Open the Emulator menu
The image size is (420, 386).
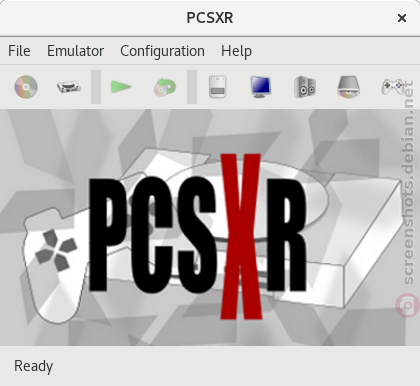click(x=75, y=51)
